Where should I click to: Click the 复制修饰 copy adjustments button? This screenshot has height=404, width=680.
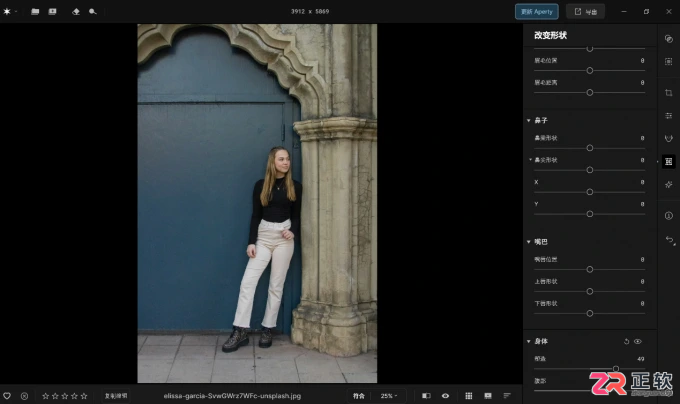(x=116, y=396)
